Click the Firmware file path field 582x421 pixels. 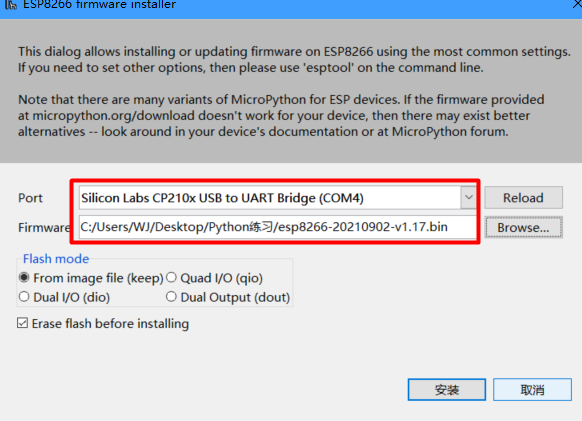coord(277,227)
